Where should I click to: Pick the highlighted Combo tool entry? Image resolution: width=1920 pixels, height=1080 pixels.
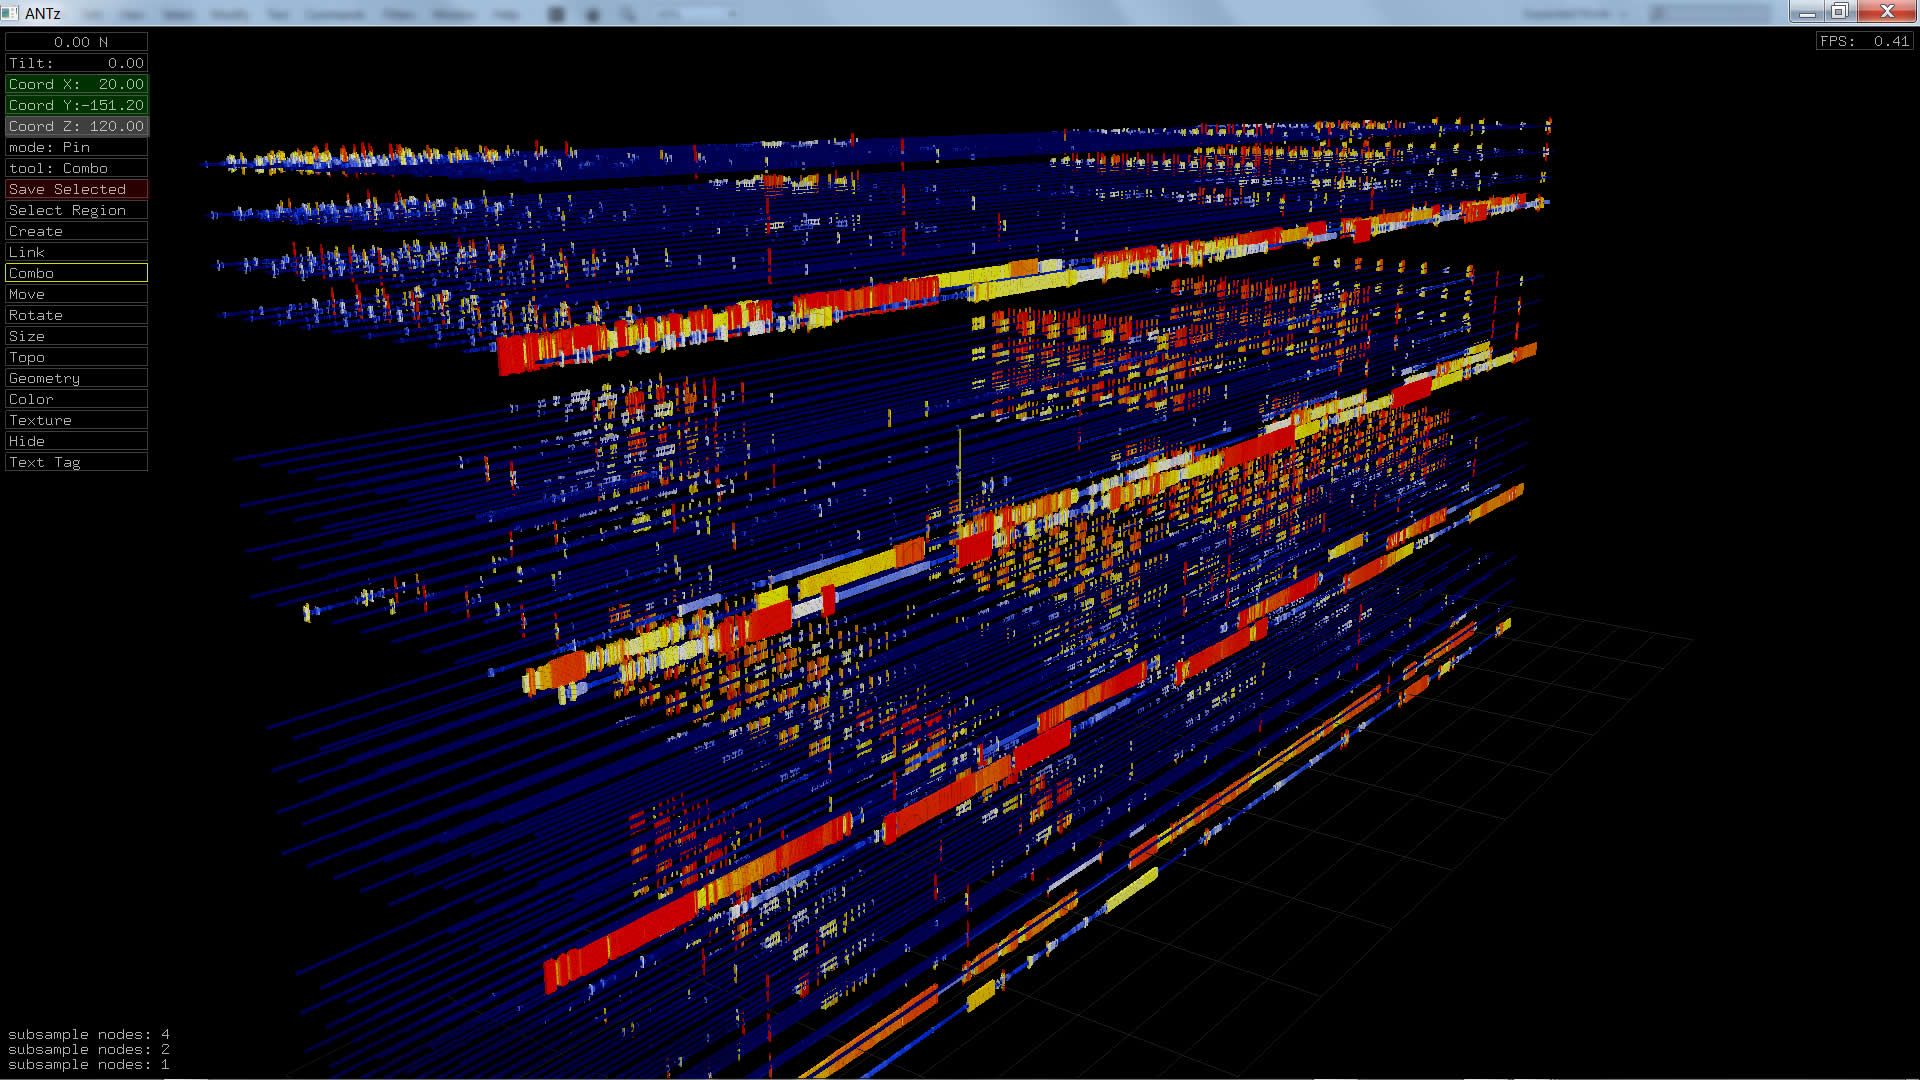76,273
